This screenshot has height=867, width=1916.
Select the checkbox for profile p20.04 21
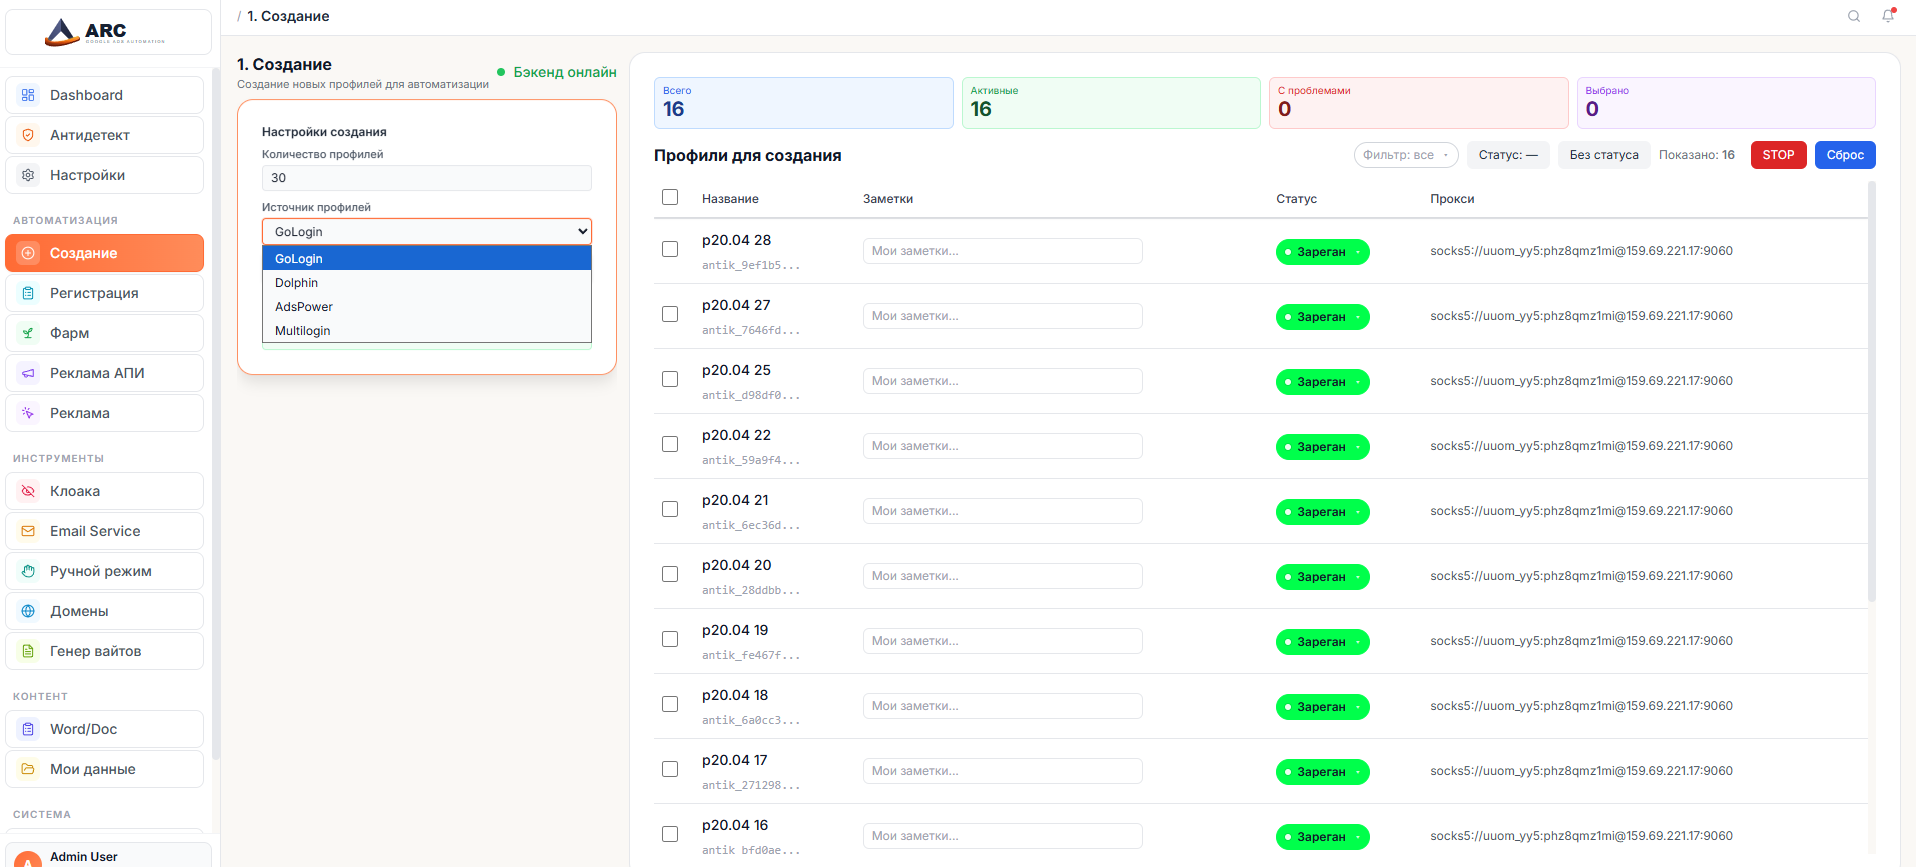click(670, 509)
